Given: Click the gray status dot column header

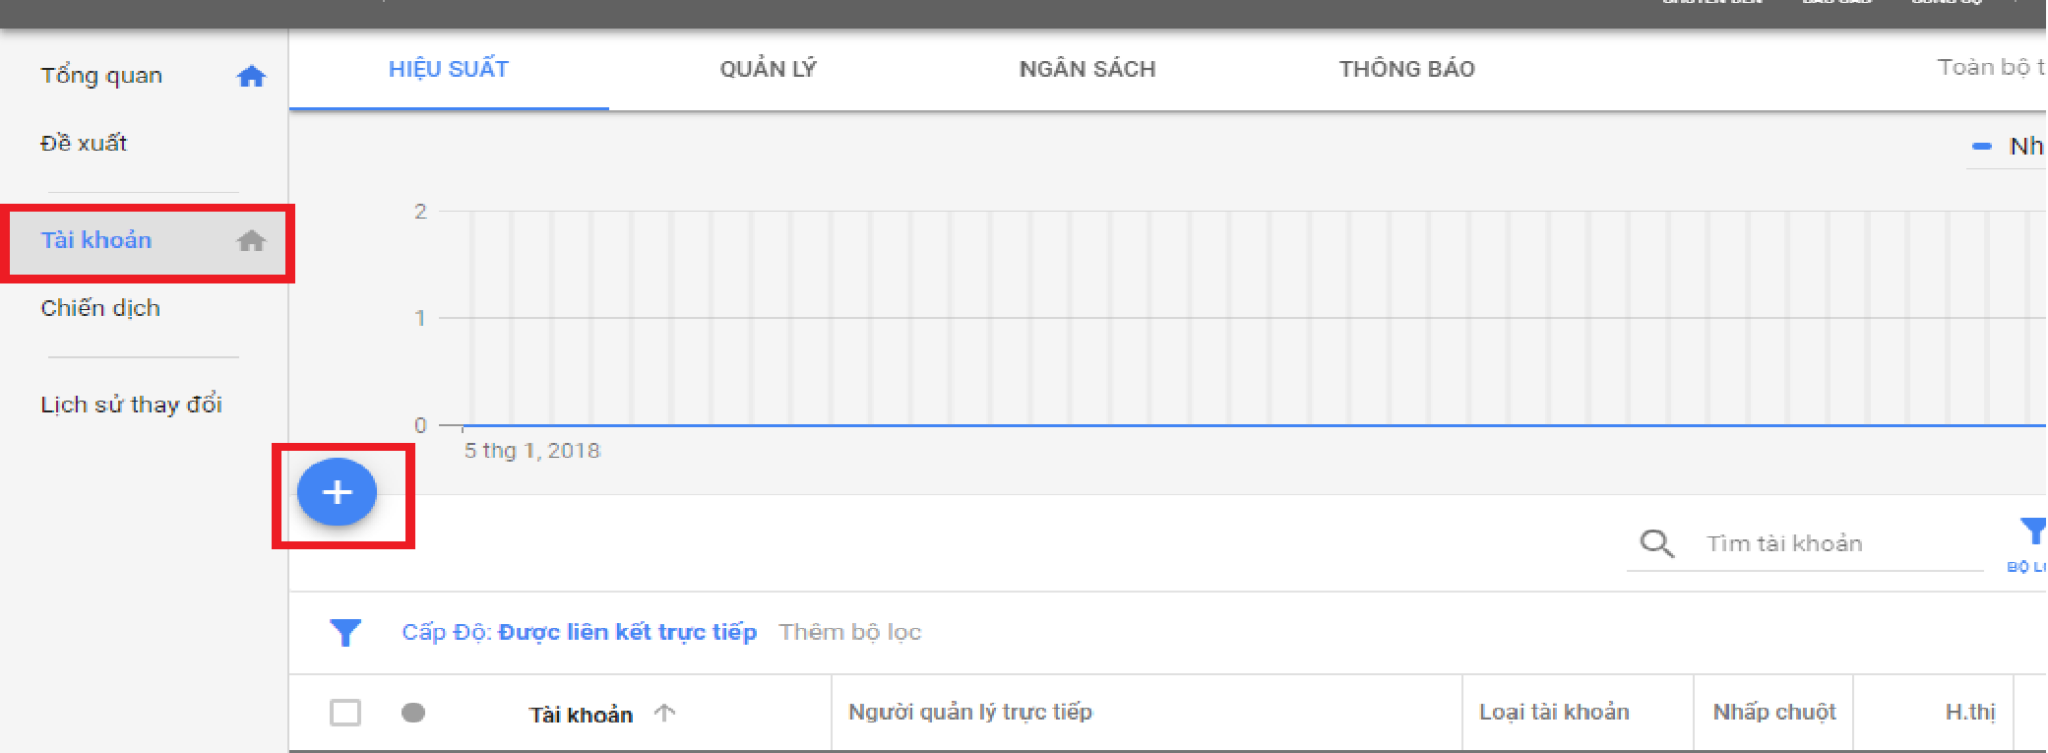Looking at the screenshot, I should coord(413,713).
